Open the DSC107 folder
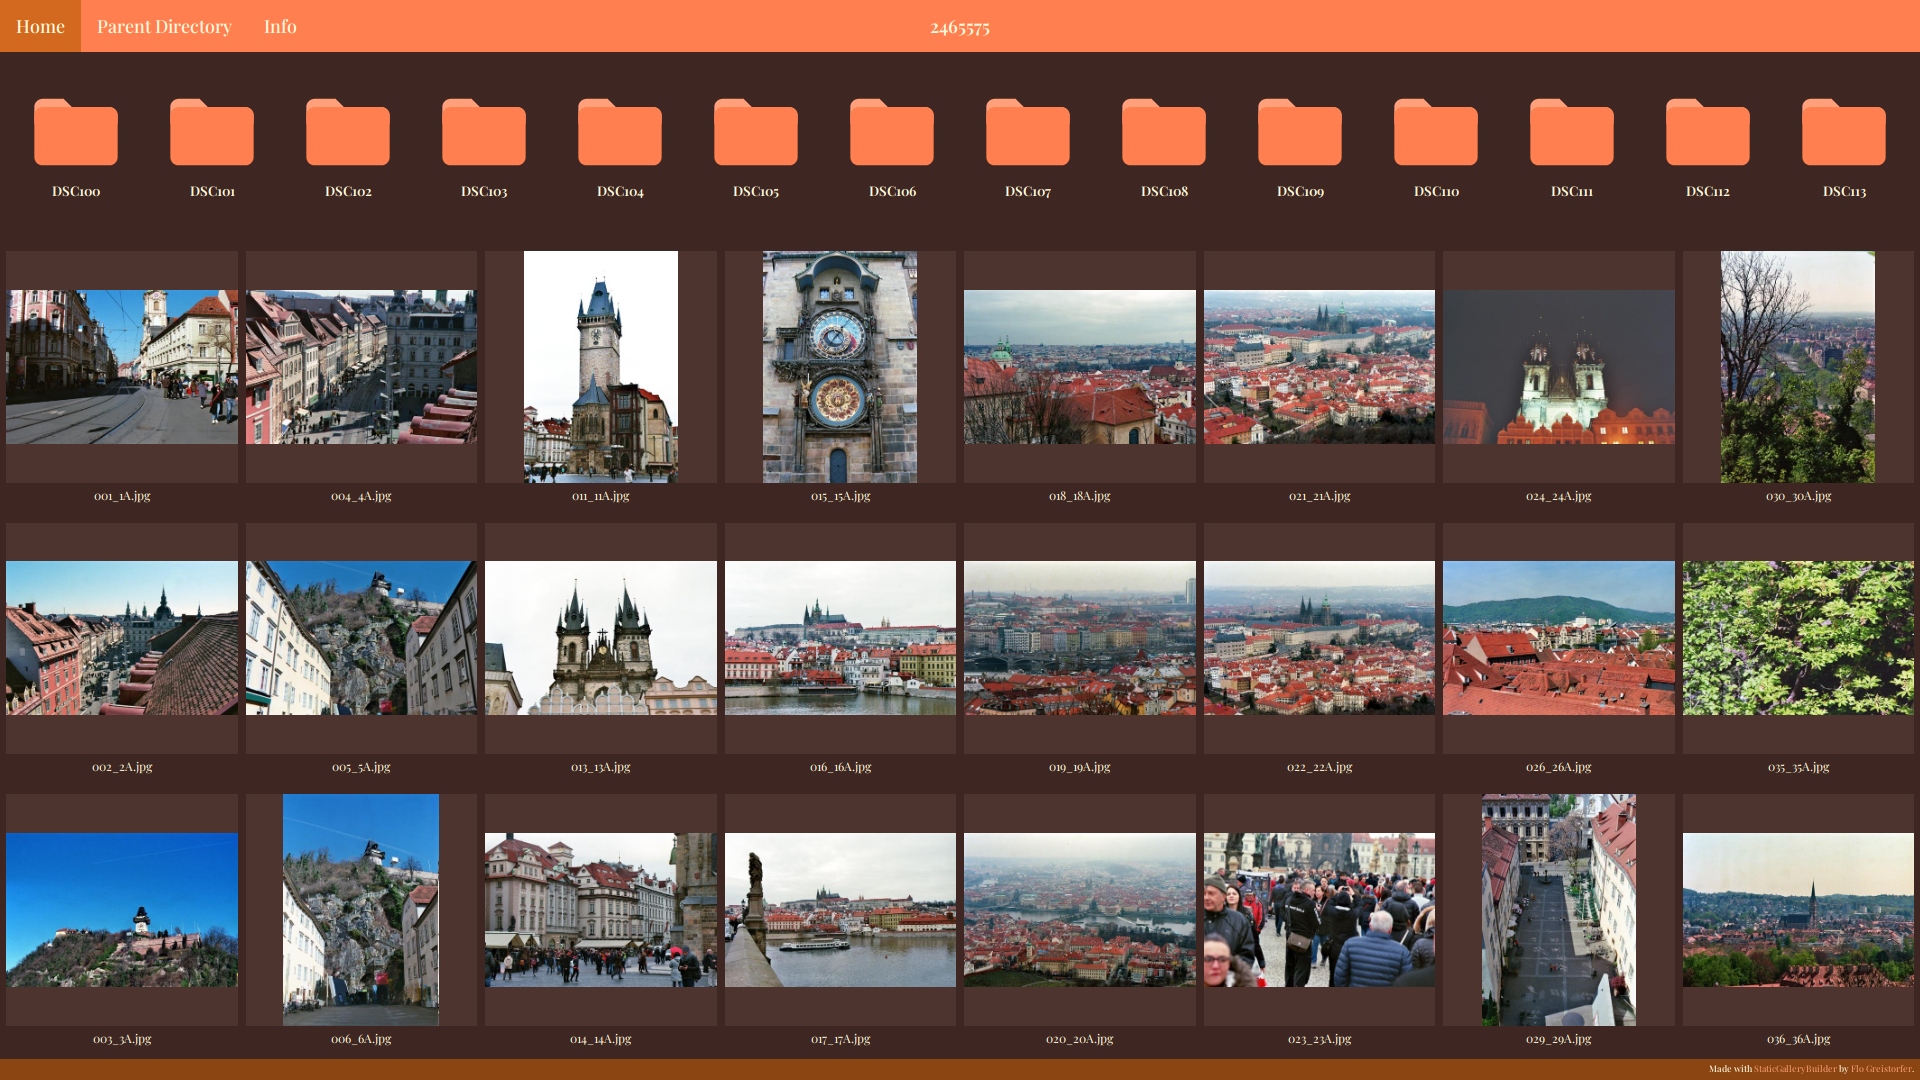The width and height of the screenshot is (1920, 1080). (x=1027, y=133)
